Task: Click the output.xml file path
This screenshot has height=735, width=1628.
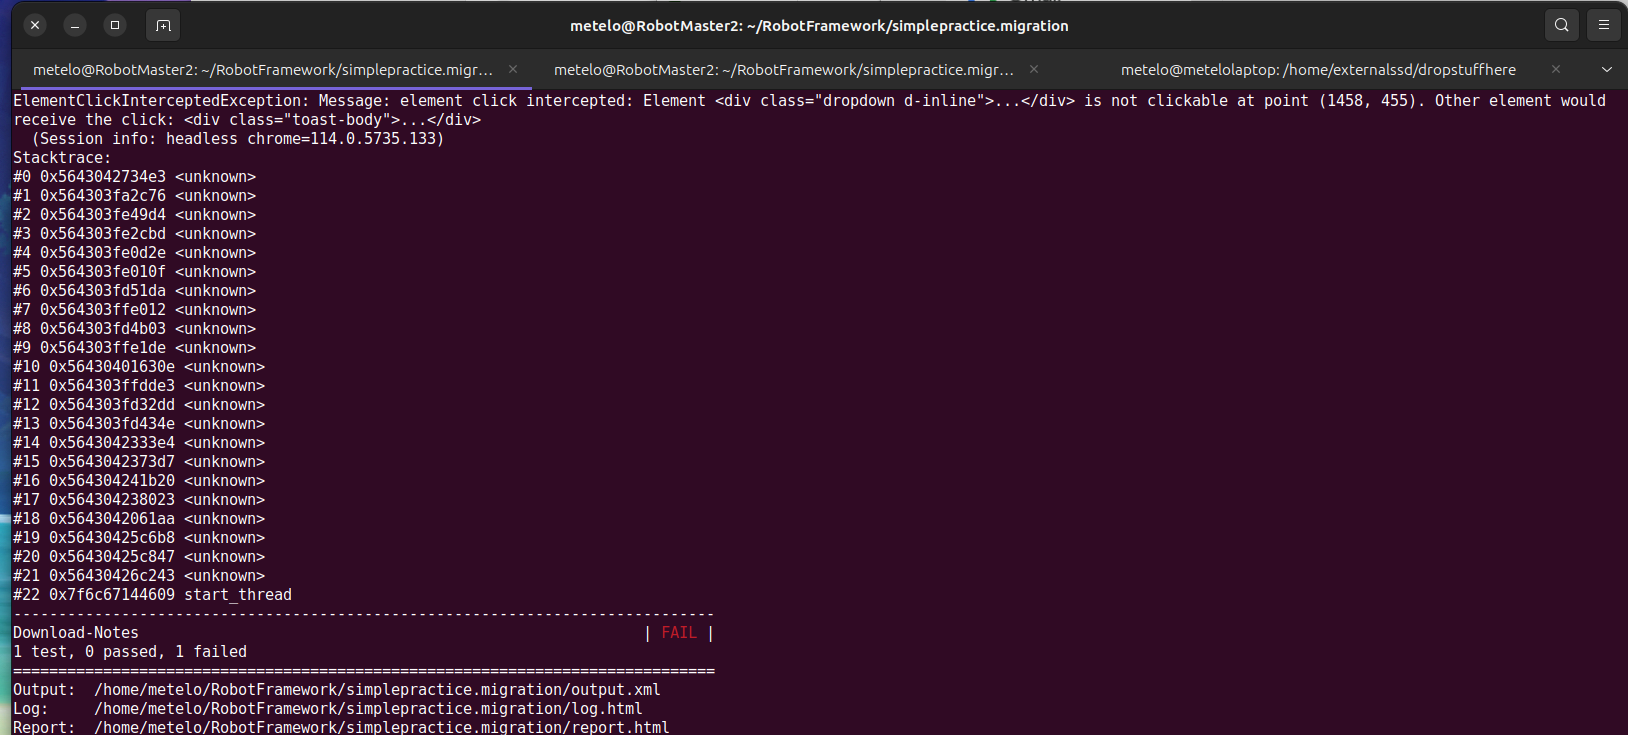Action: pos(377,690)
